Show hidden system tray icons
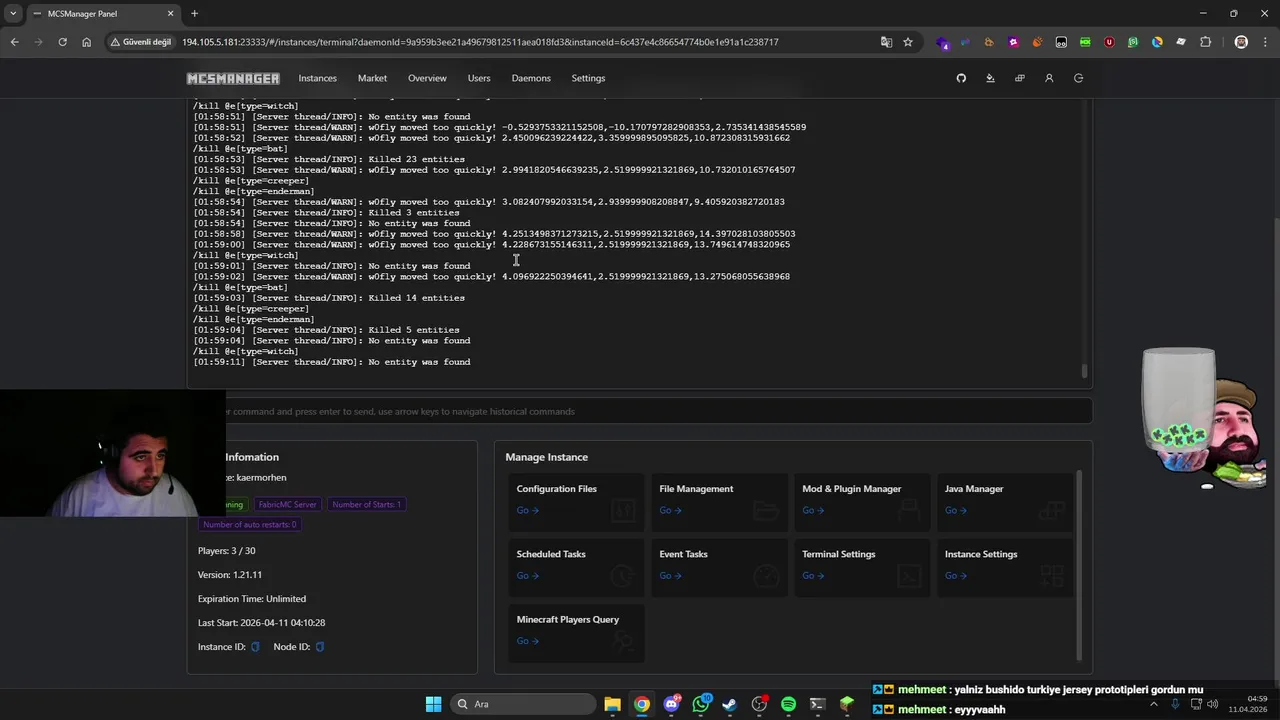1280x720 pixels. pos(1153,704)
